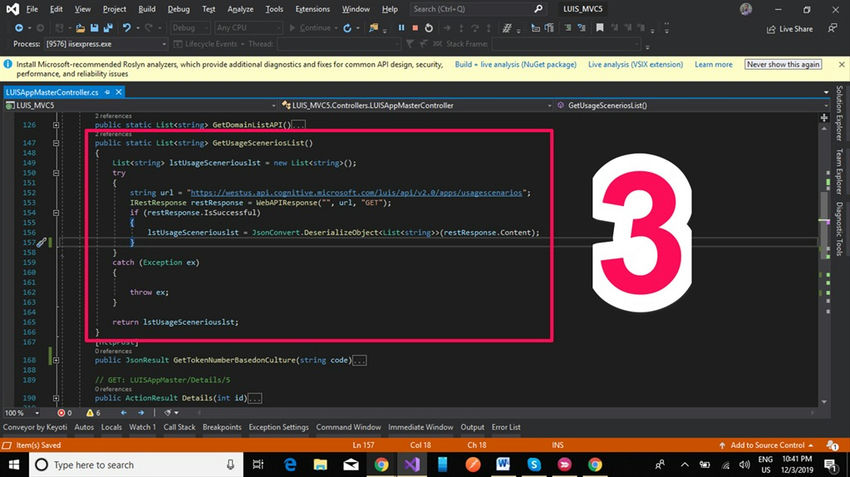This screenshot has height=477, width=850.
Task: Switch to the Call Stack tab
Action: point(179,427)
